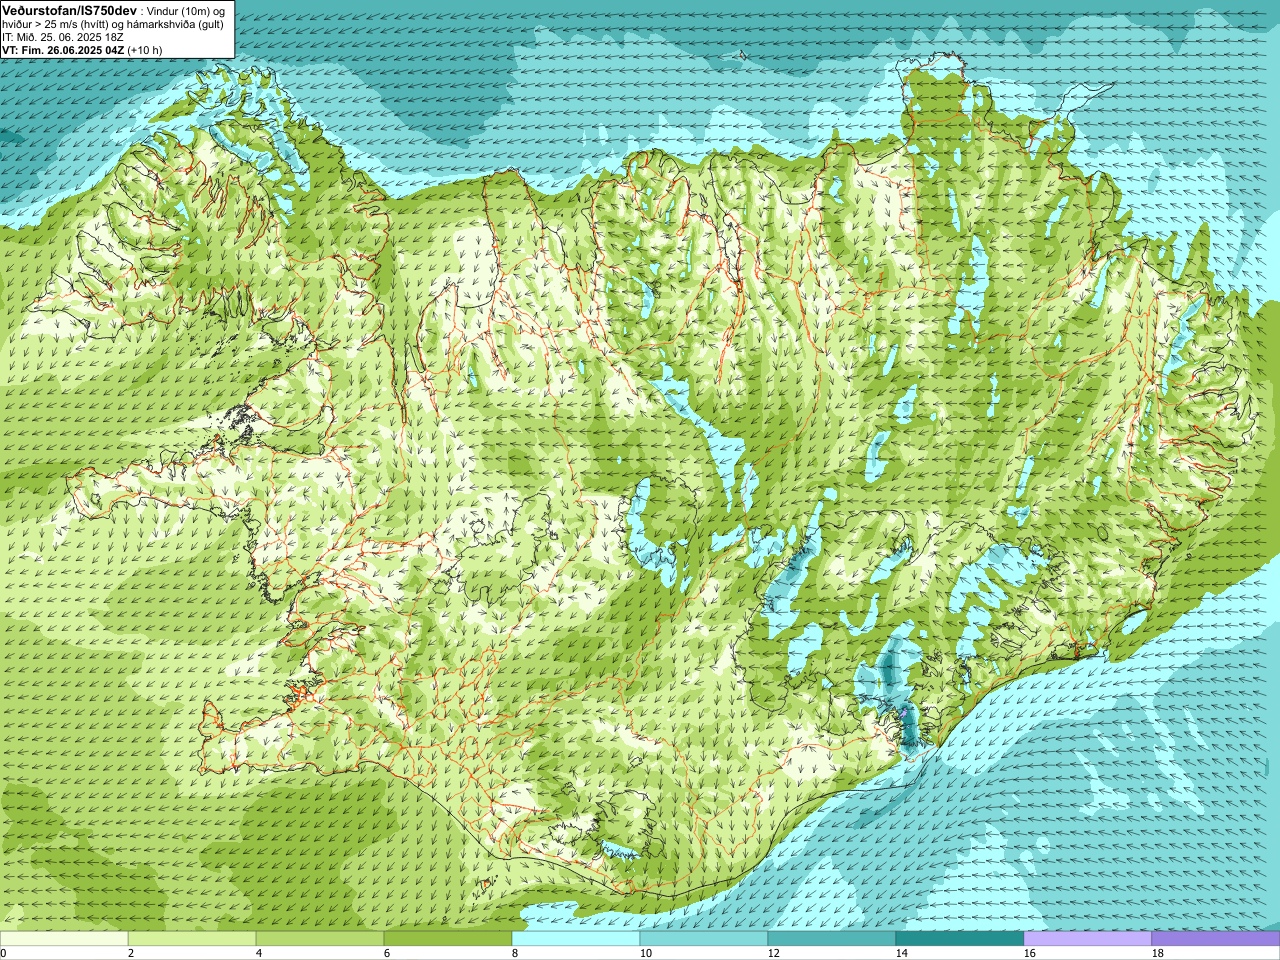This screenshot has height=960, width=1280.
Task: Click the legend scale label "2"
Action: click(131, 953)
